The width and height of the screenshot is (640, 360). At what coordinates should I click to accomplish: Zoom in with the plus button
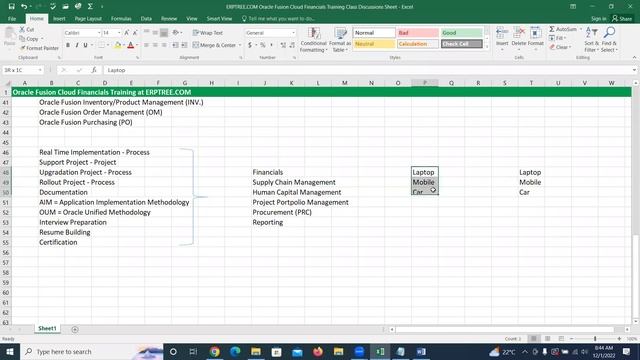tap(619, 339)
